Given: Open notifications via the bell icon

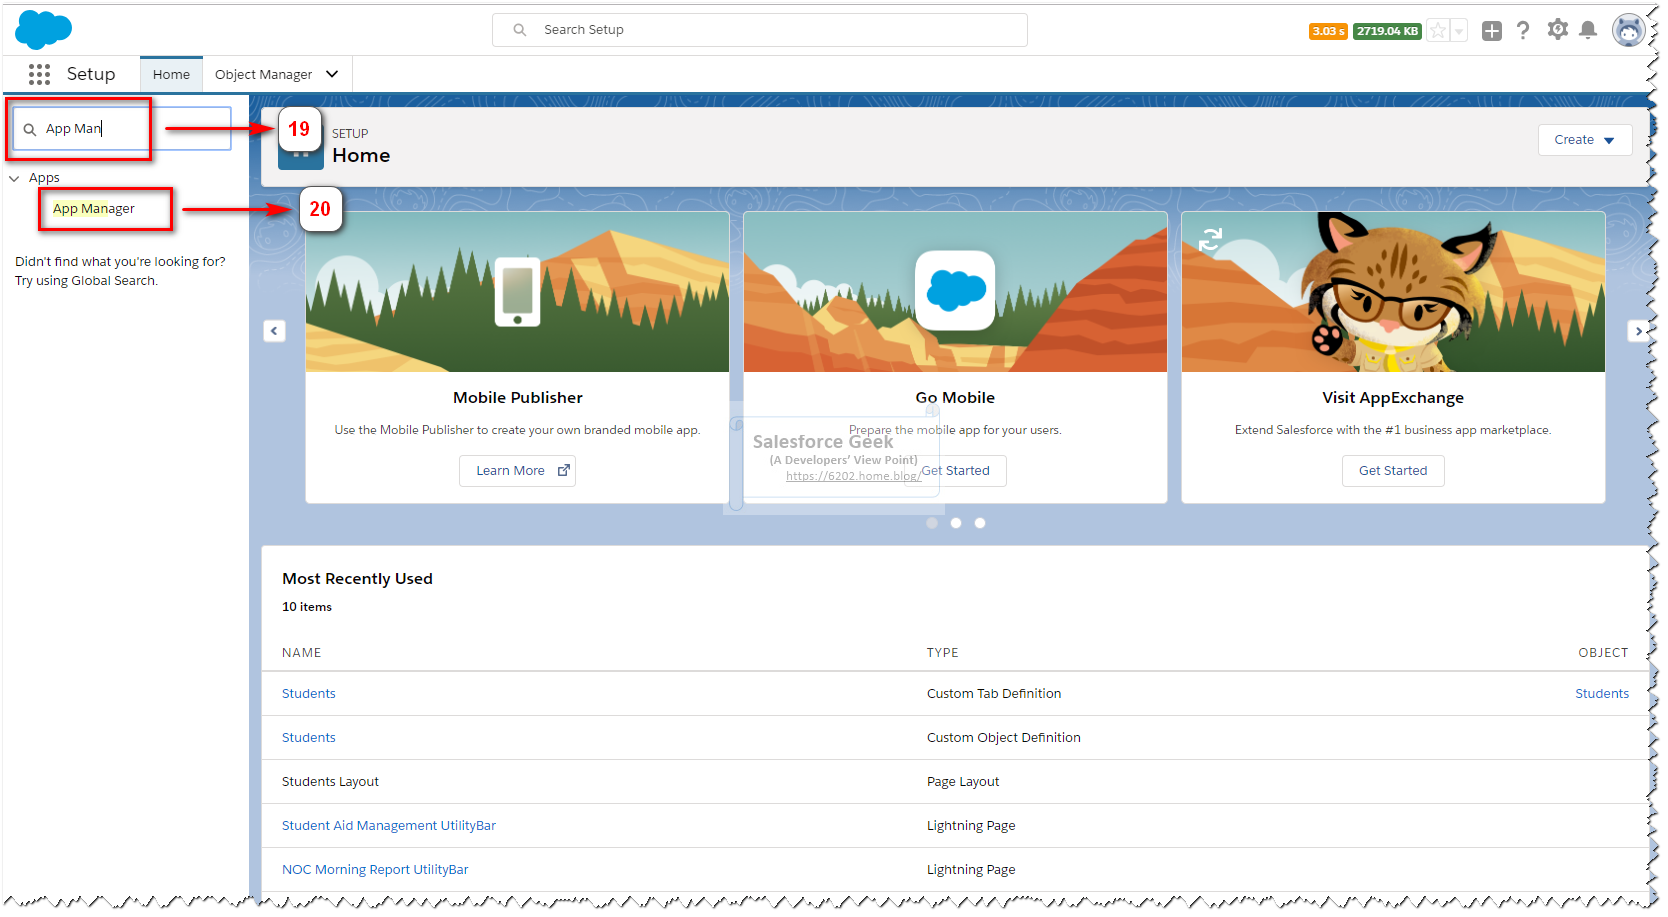Looking at the screenshot, I should point(1589,29).
